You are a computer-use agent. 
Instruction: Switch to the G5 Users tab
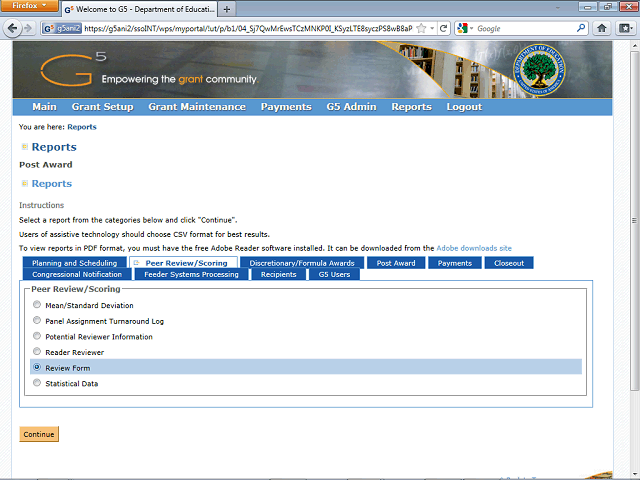coord(334,274)
